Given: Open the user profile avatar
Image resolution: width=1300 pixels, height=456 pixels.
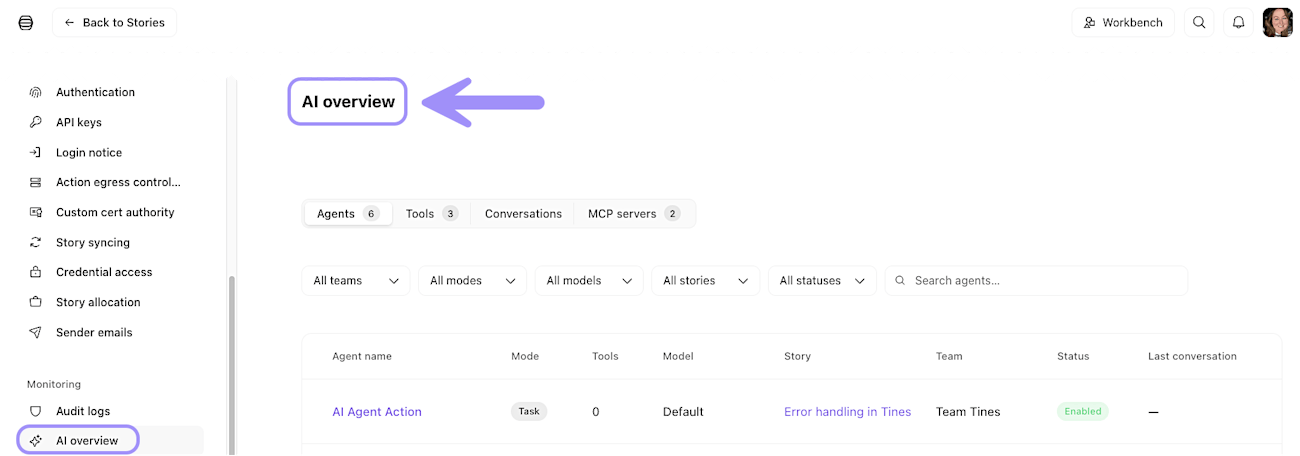Looking at the screenshot, I should (x=1277, y=22).
